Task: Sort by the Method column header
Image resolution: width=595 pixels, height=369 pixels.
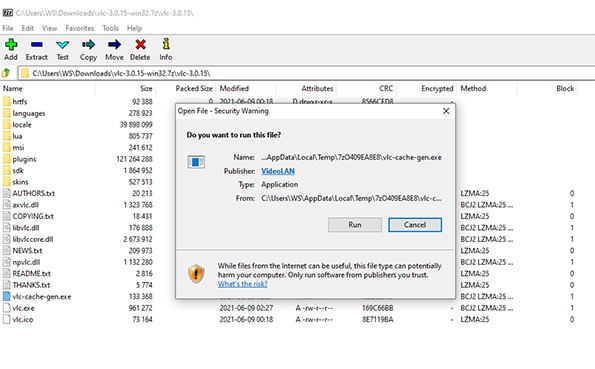Action: 473,88
